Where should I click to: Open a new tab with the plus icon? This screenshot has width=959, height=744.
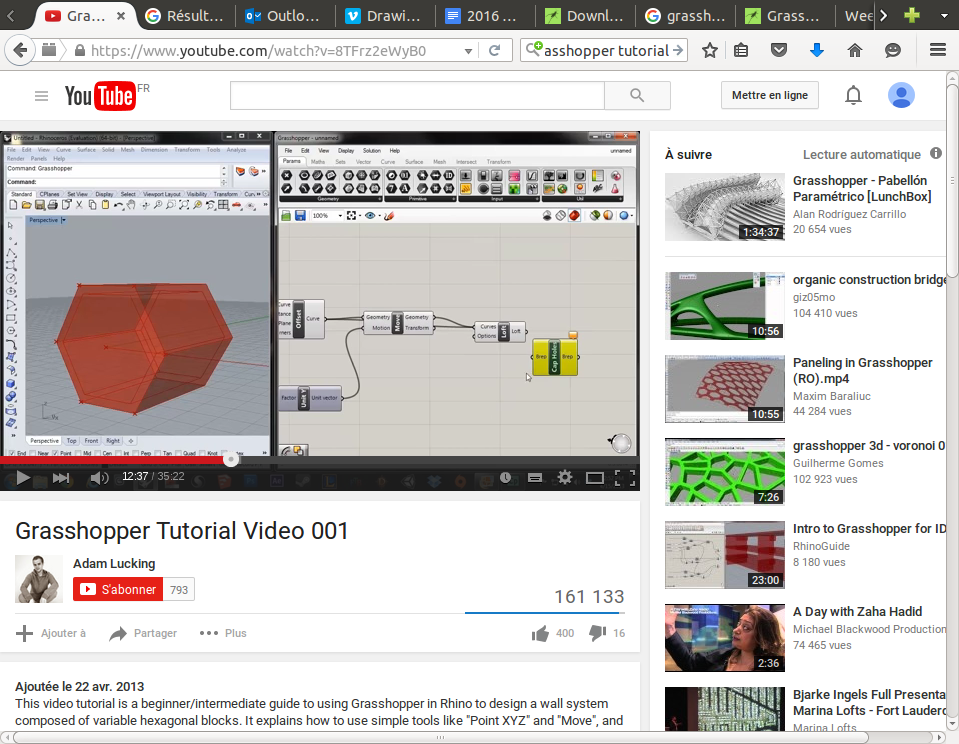(x=912, y=15)
